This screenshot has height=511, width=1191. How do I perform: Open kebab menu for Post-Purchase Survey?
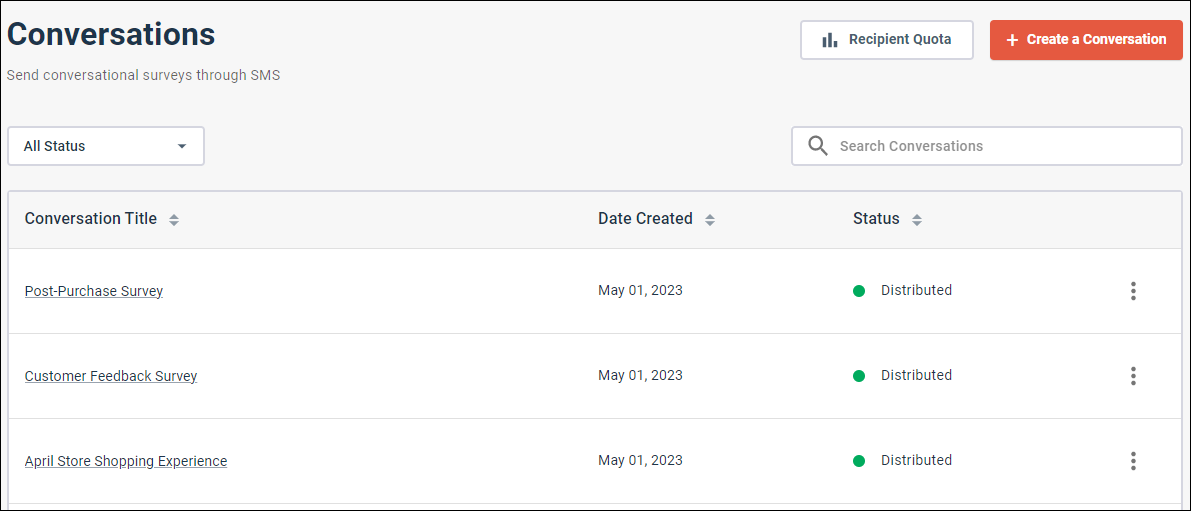pos(1133,291)
